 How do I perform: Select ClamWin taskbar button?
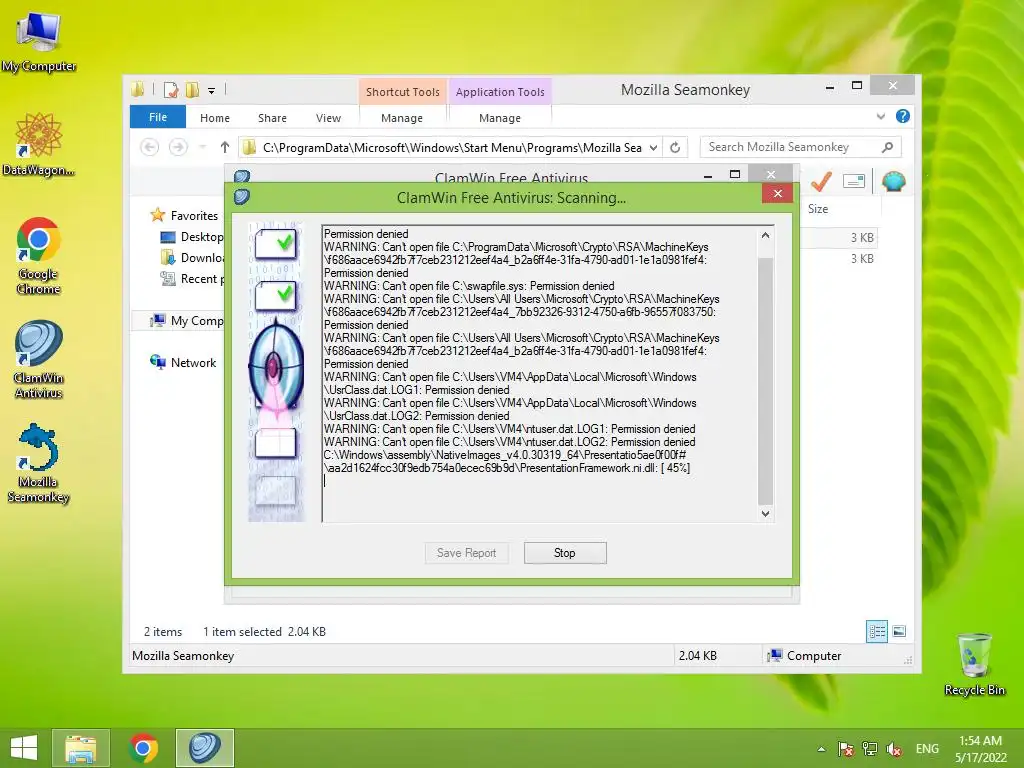point(204,748)
